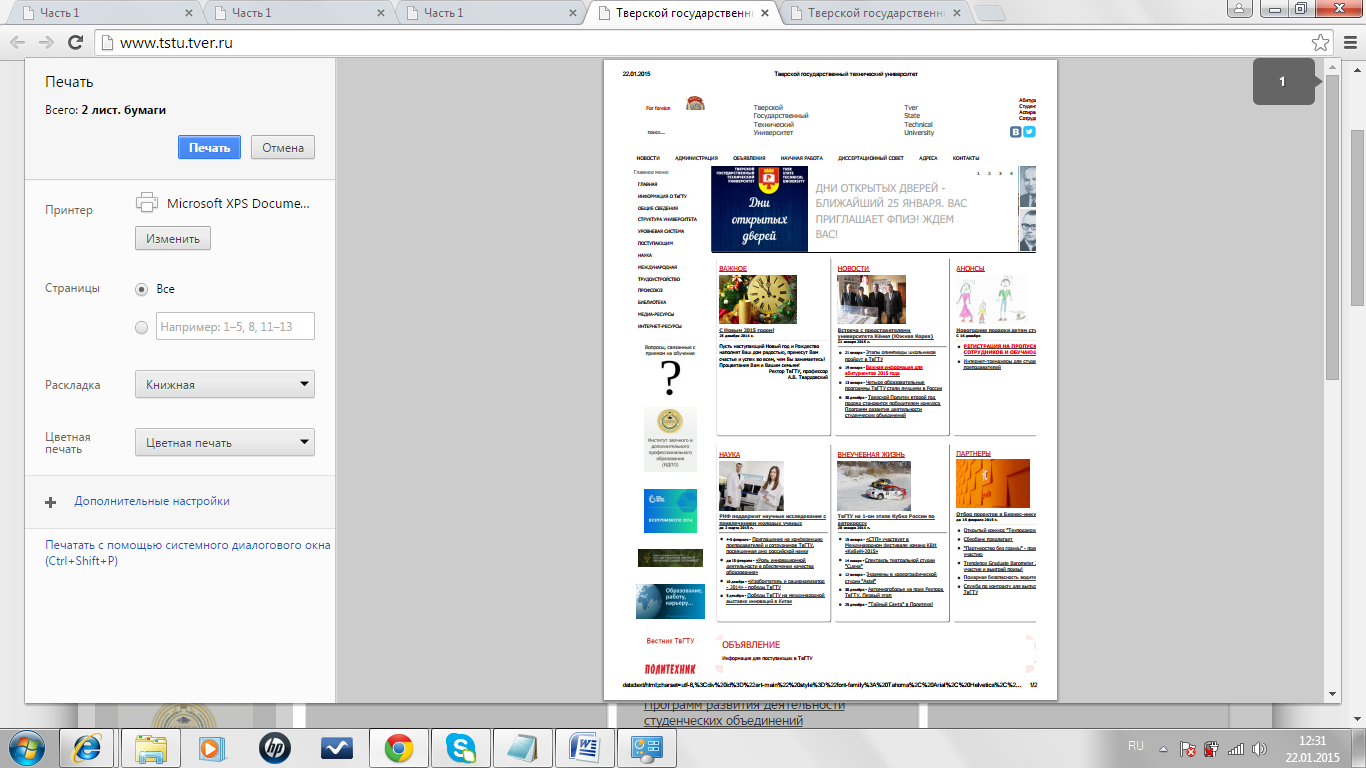Click the notepad icon in the taskbar
The image size is (1366, 768).
click(523, 747)
